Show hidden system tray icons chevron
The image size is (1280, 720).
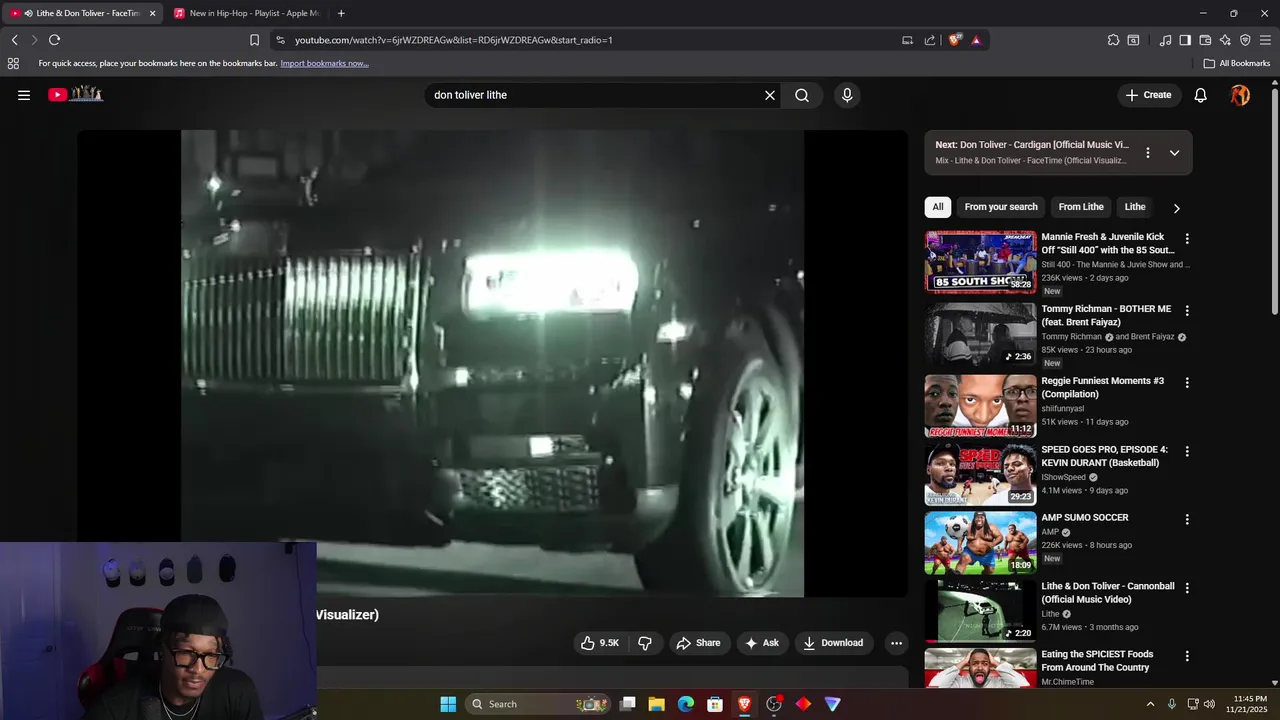coord(1150,704)
